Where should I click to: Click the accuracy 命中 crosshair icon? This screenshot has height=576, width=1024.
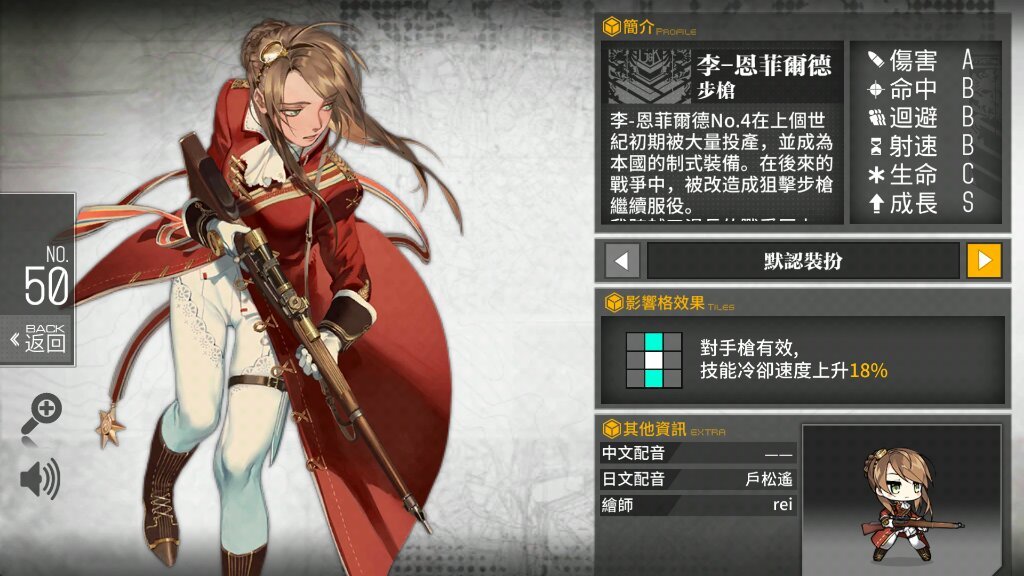click(x=876, y=89)
